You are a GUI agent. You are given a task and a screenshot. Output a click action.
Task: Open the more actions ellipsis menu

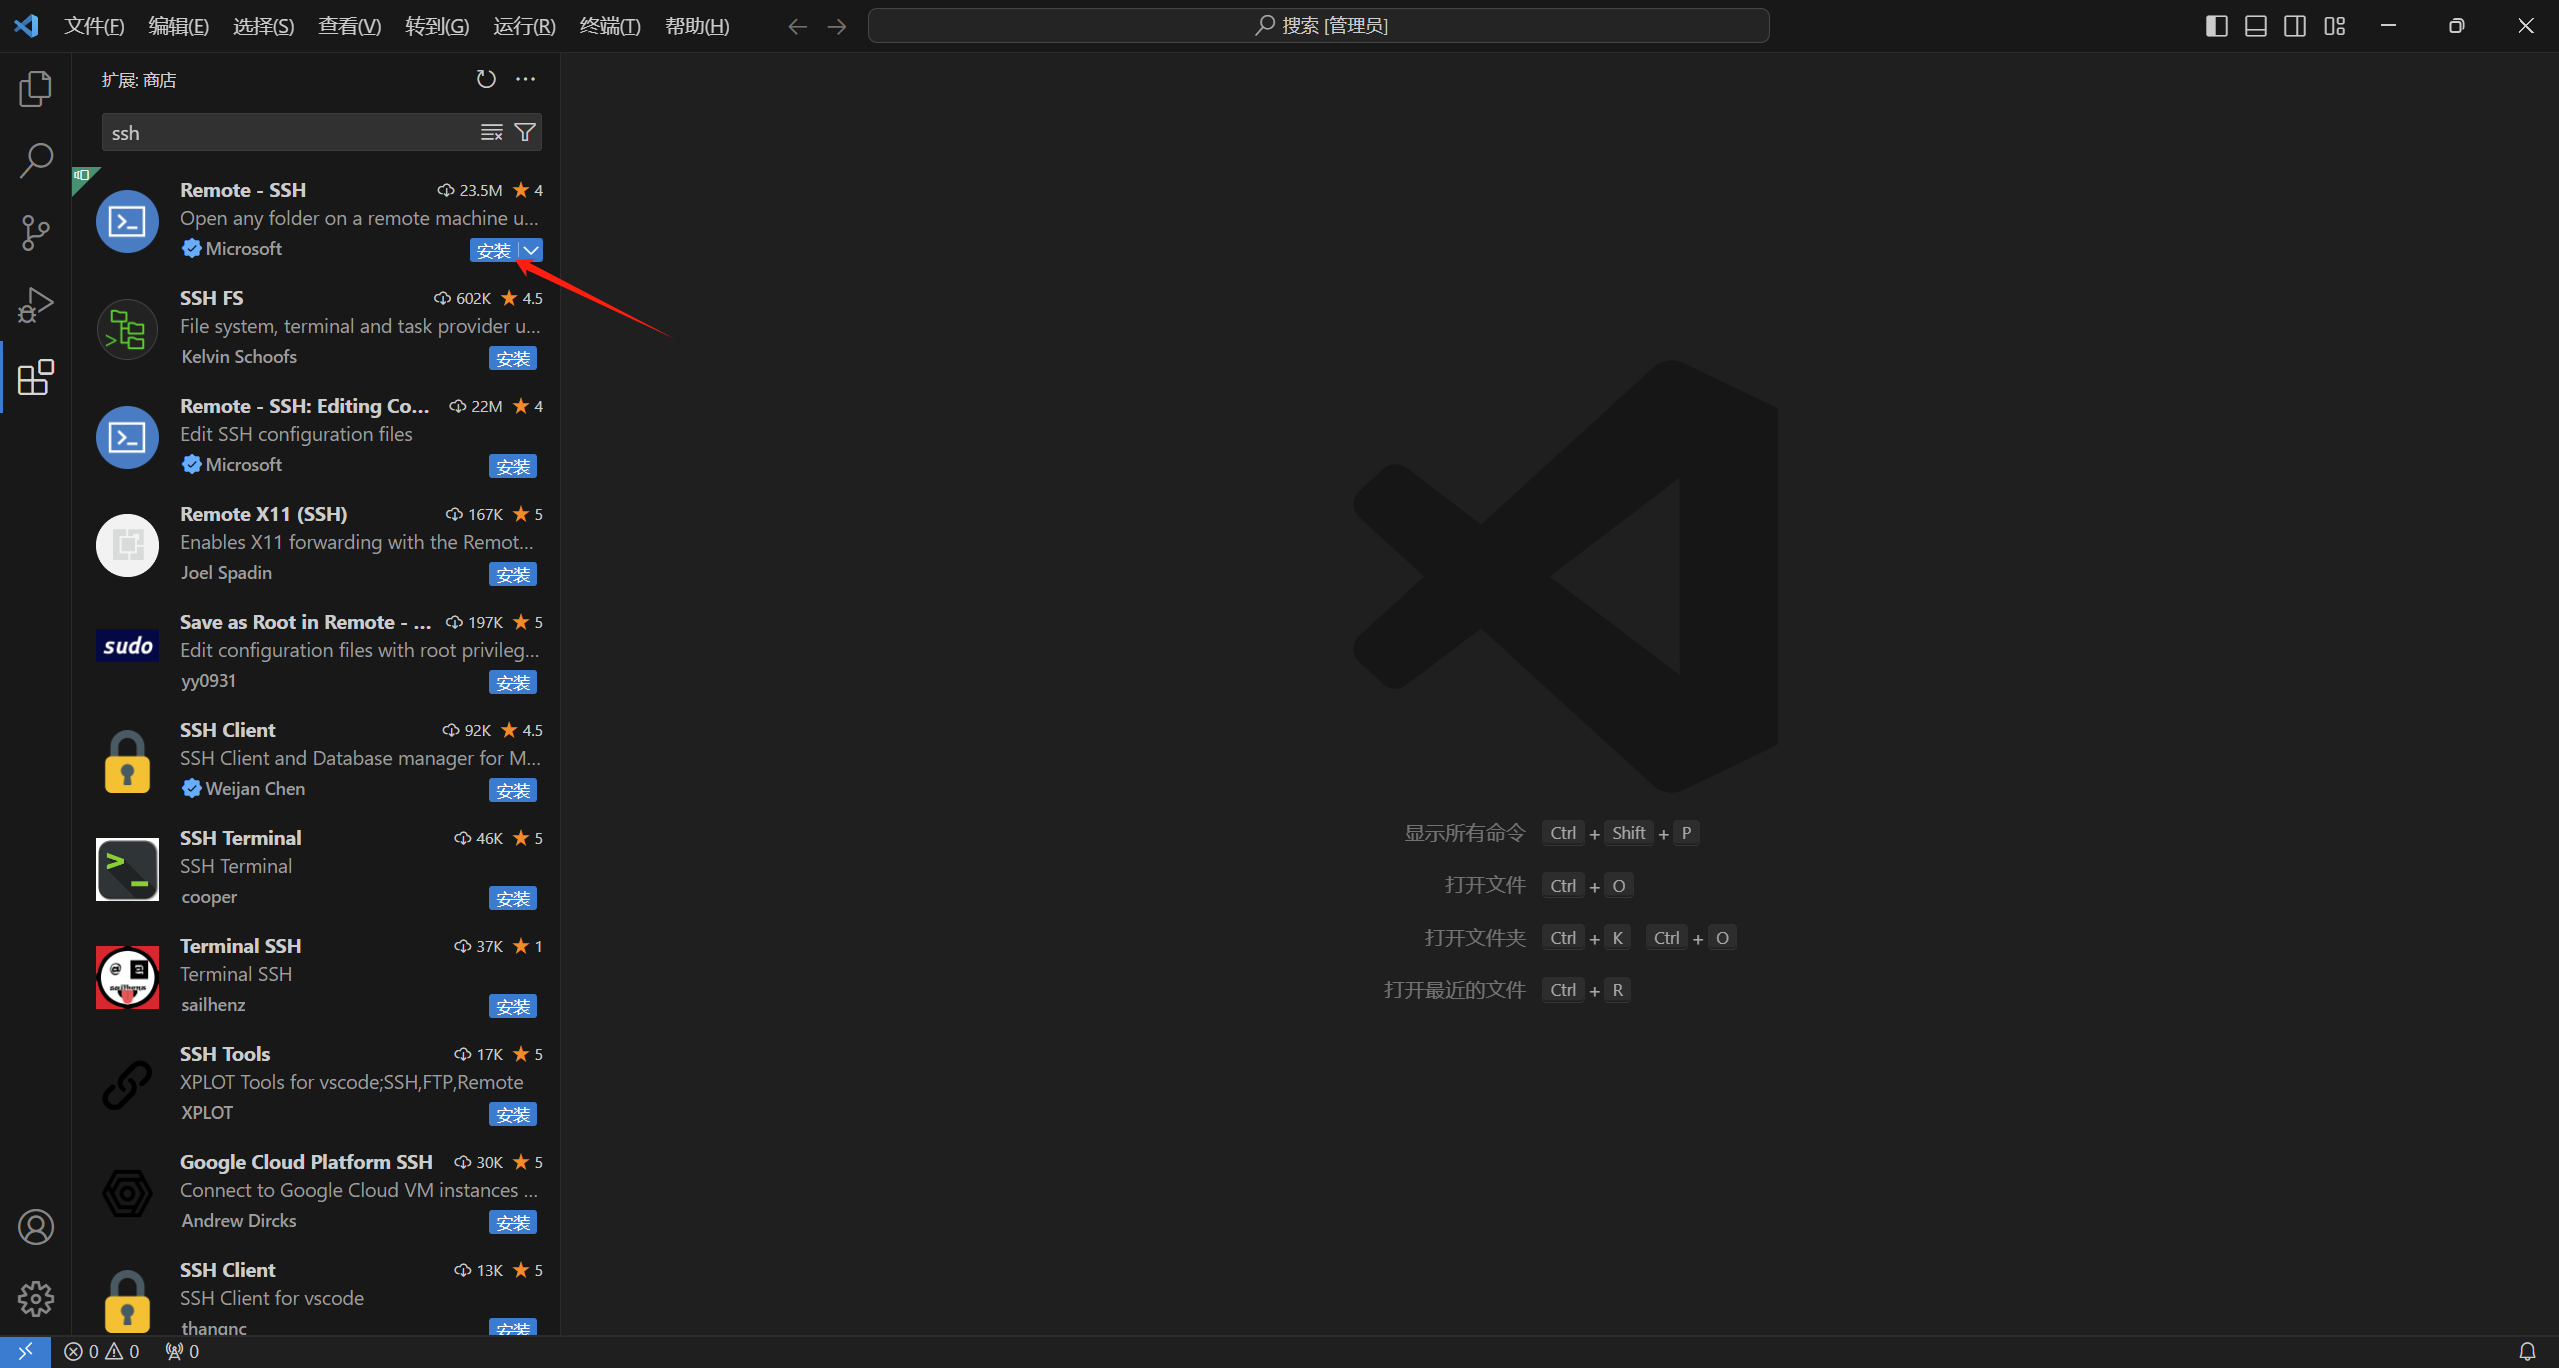pos(525,79)
